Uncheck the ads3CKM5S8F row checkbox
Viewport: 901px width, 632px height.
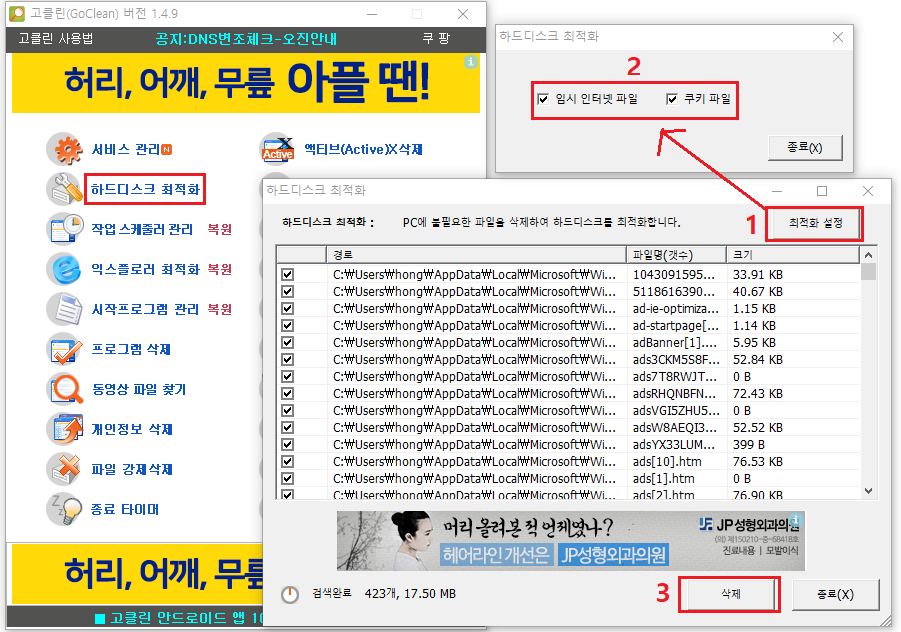tap(287, 360)
